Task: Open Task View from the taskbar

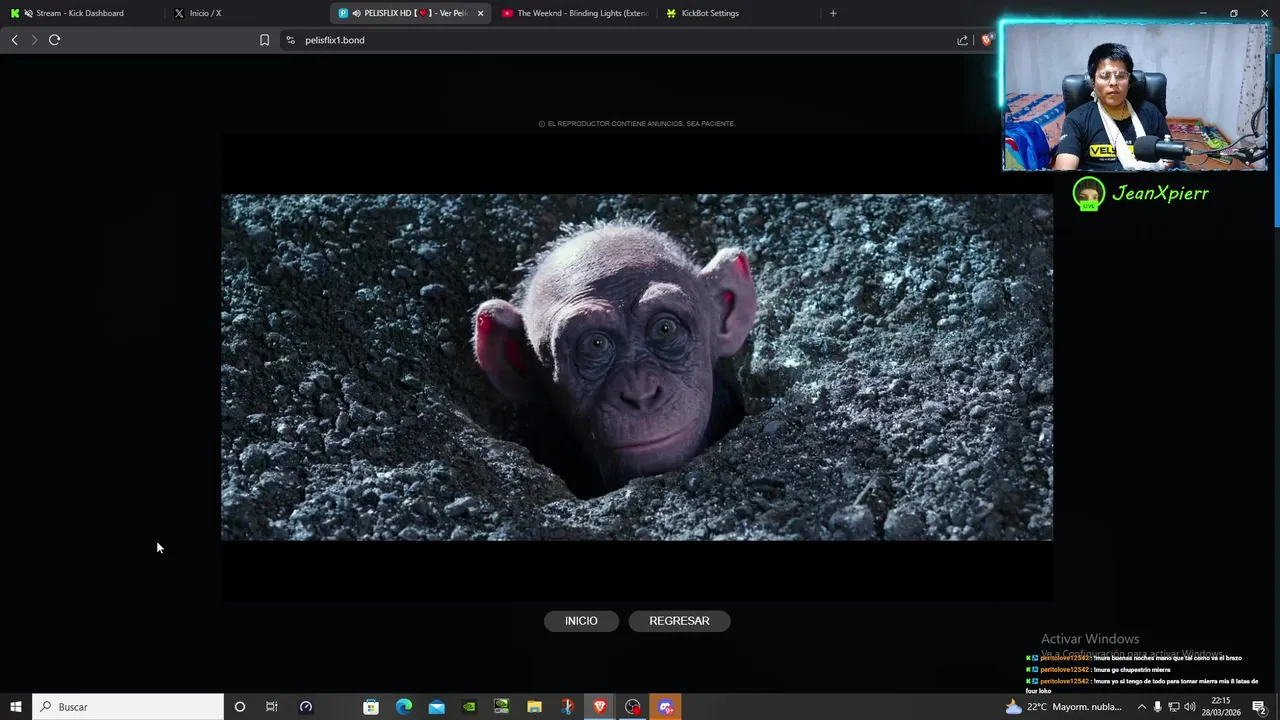Action: point(271,707)
